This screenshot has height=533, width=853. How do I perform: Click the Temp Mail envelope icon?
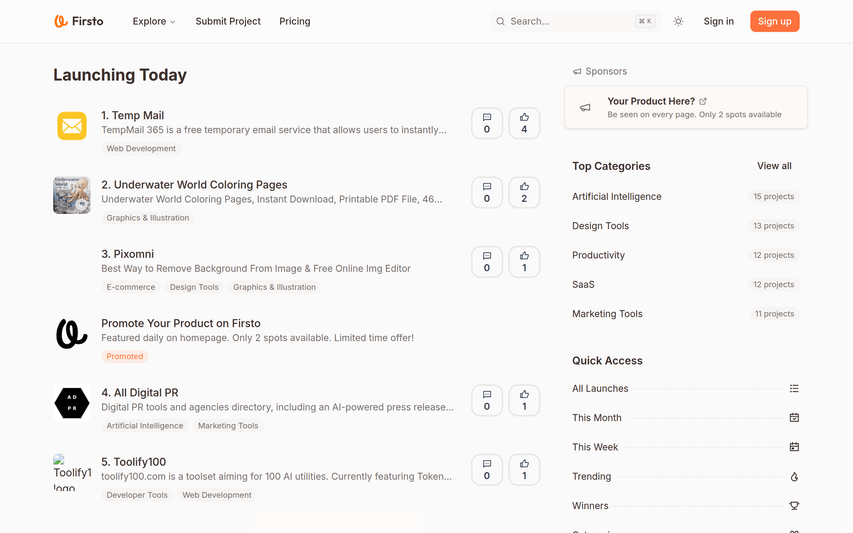click(72, 126)
